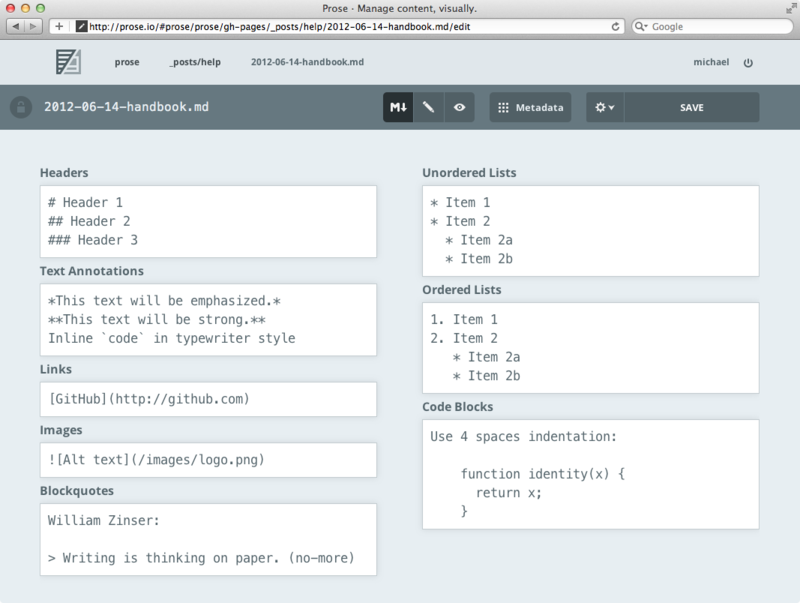800x603 pixels.
Task: Click the 'return x;' code line
Action: click(x=509, y=493)
